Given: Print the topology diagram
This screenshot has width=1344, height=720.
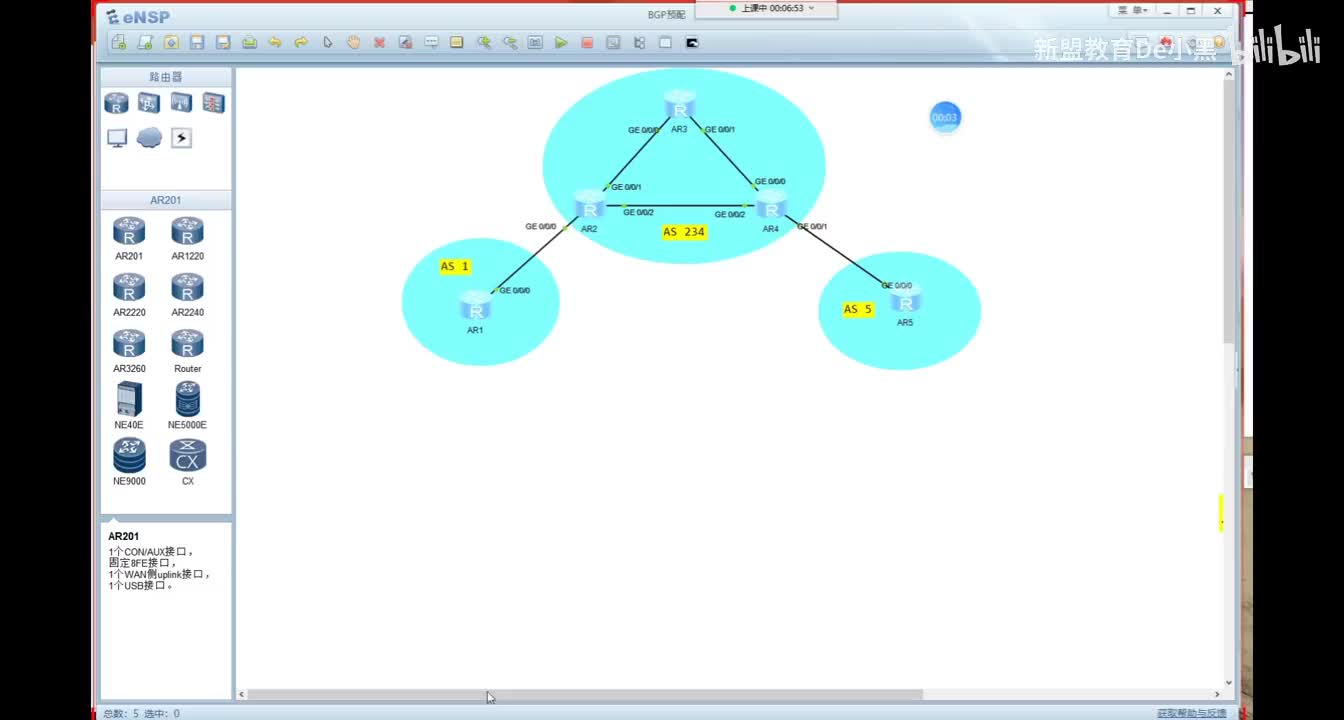Looking at the screenshot, I should click(249, 42).
